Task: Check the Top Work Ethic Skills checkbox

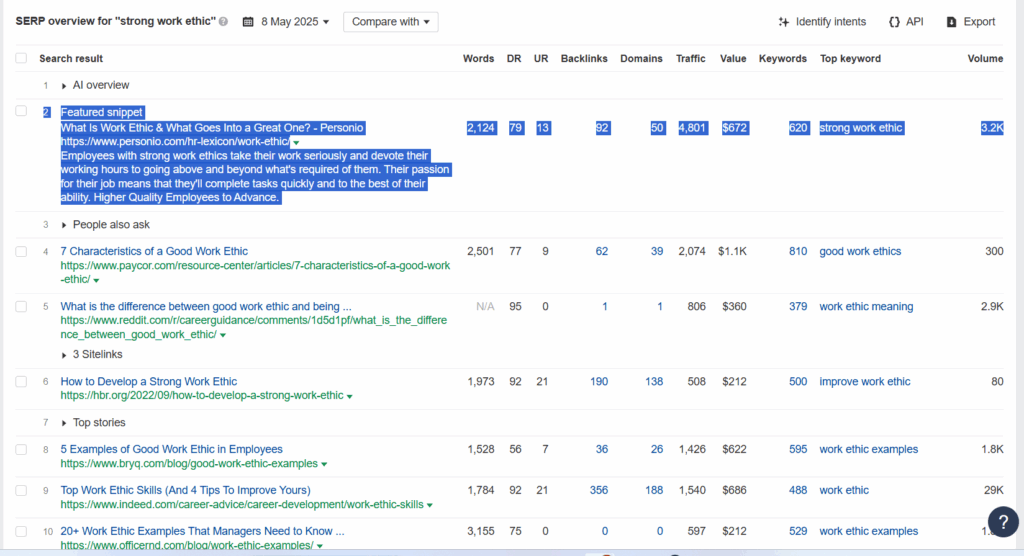Action: (x=22, y=491)
